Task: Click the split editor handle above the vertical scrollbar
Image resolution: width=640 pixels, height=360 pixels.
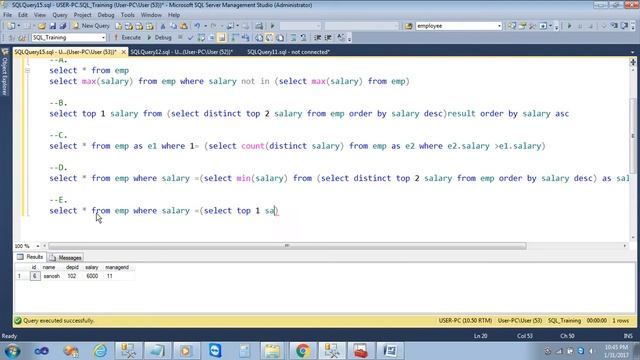Action: tap(632, 62)
